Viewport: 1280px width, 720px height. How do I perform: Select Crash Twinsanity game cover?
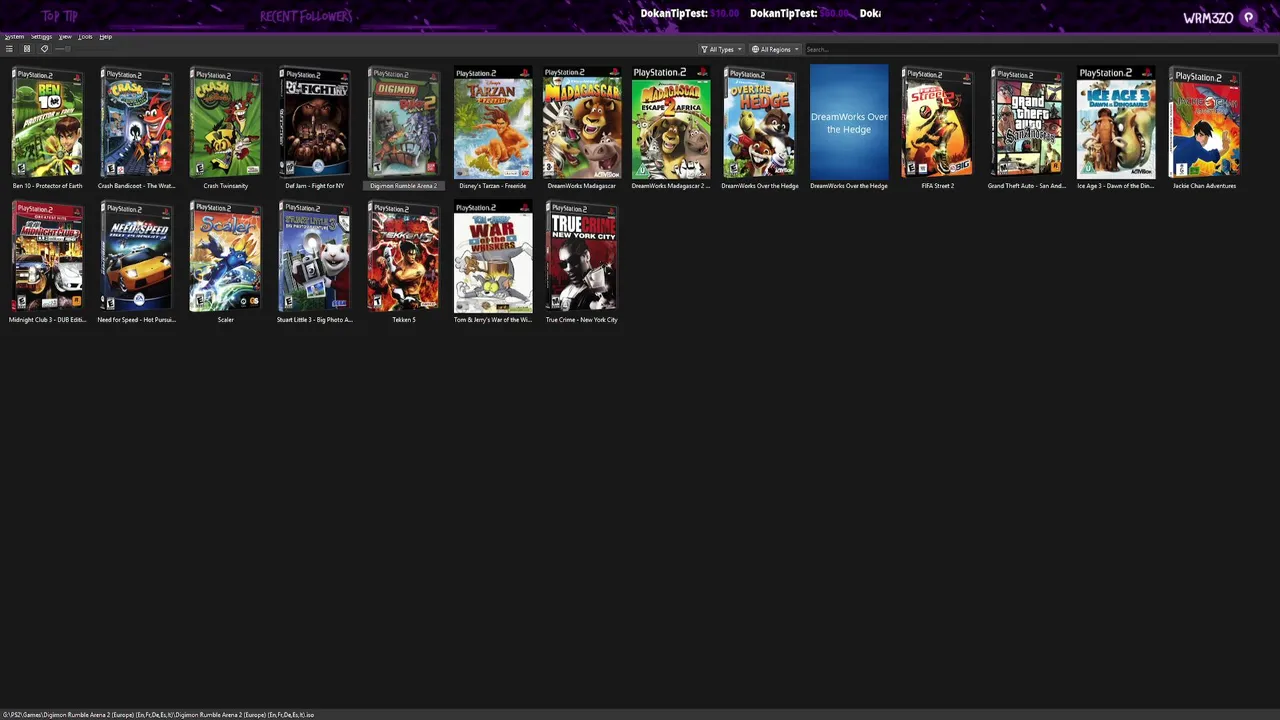pyautogui.click(x=225, y=123)
